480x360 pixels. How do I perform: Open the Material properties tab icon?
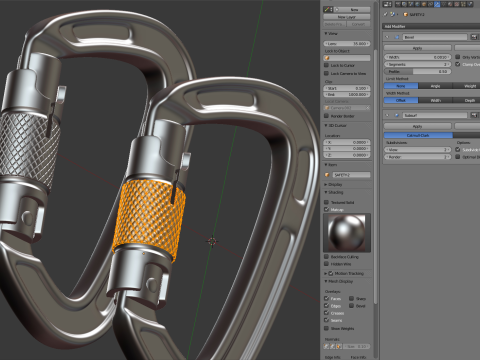[450, 4]
